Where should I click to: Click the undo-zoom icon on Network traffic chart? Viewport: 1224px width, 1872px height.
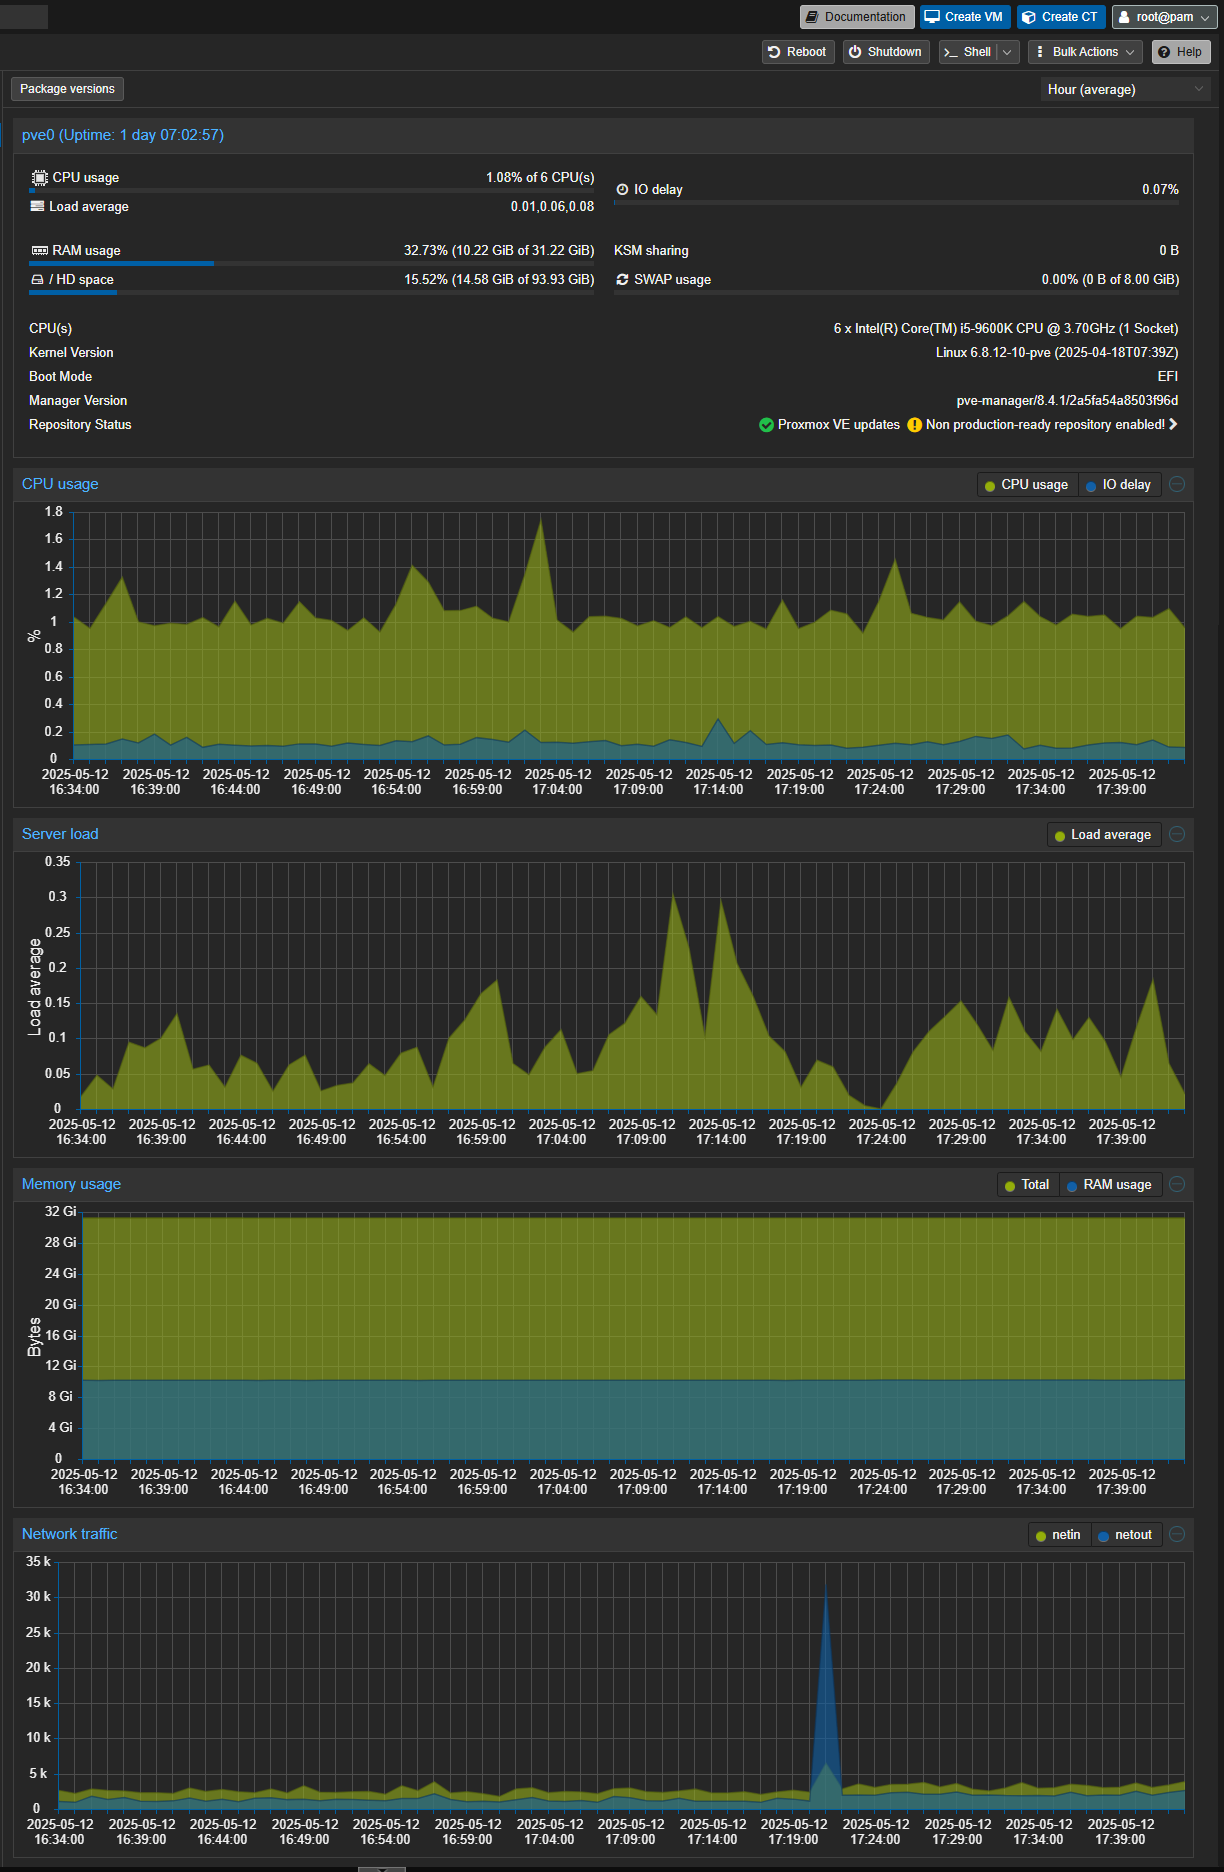1177,1534
